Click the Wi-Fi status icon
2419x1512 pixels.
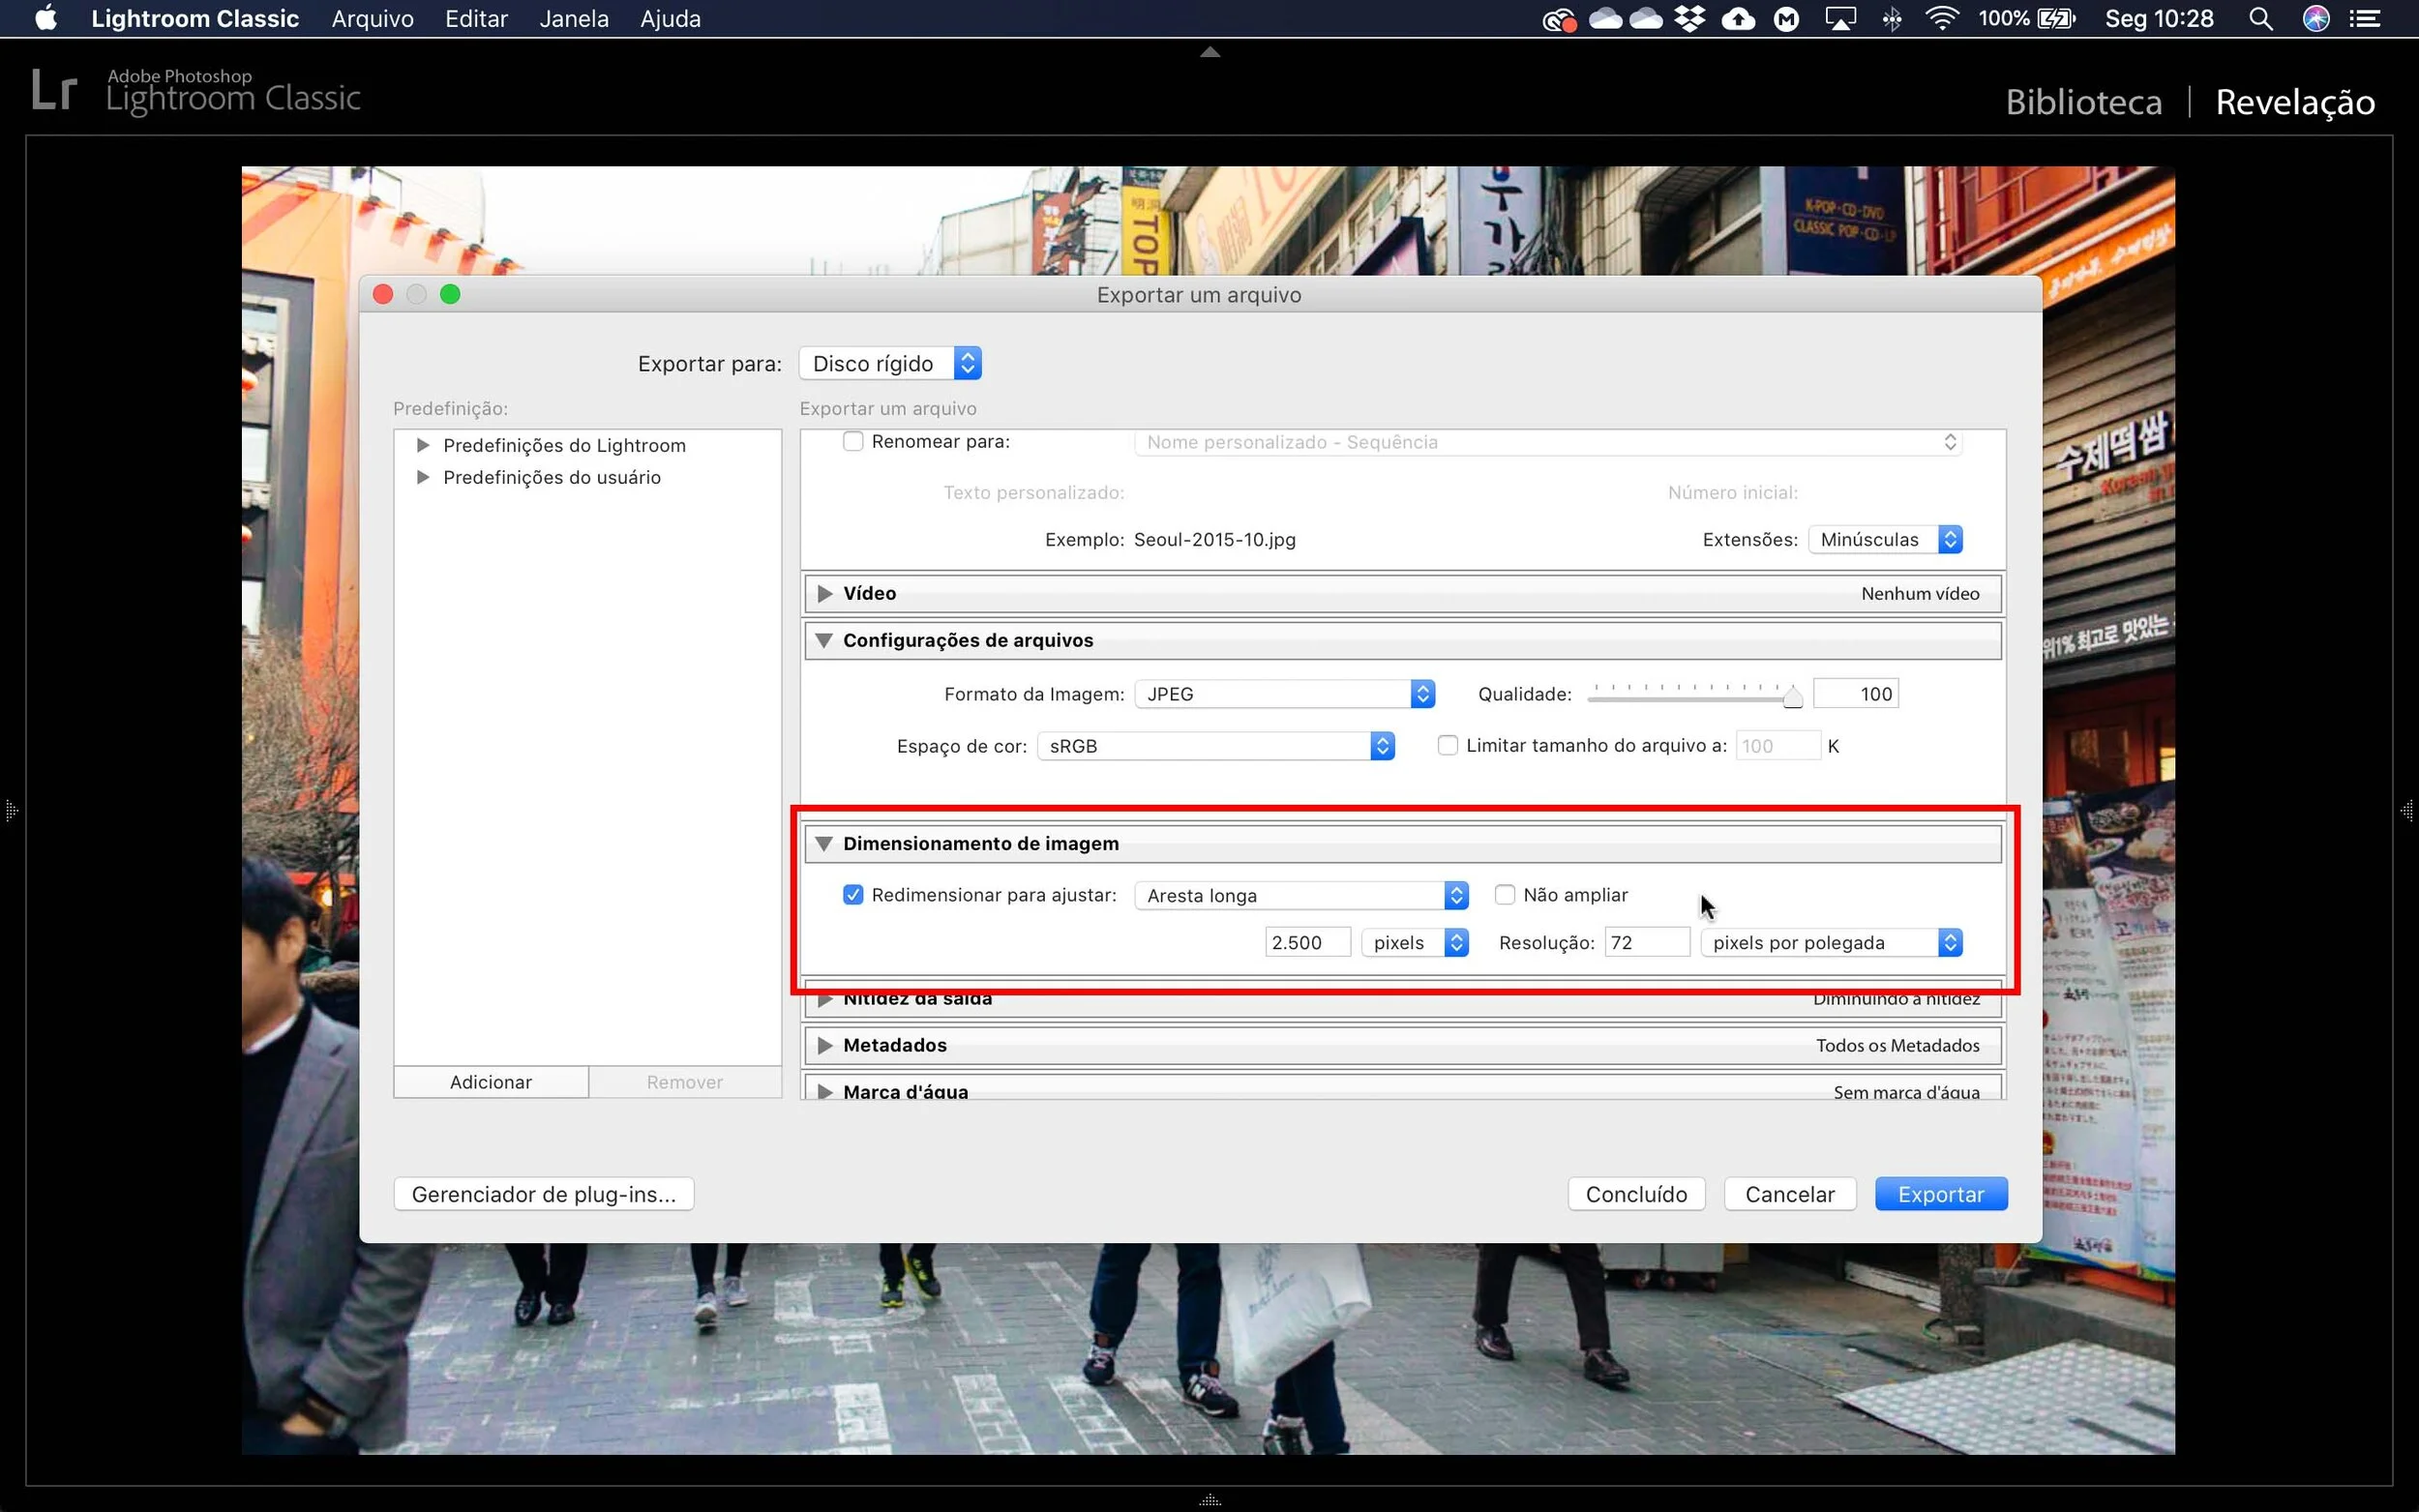(1941, 19)
